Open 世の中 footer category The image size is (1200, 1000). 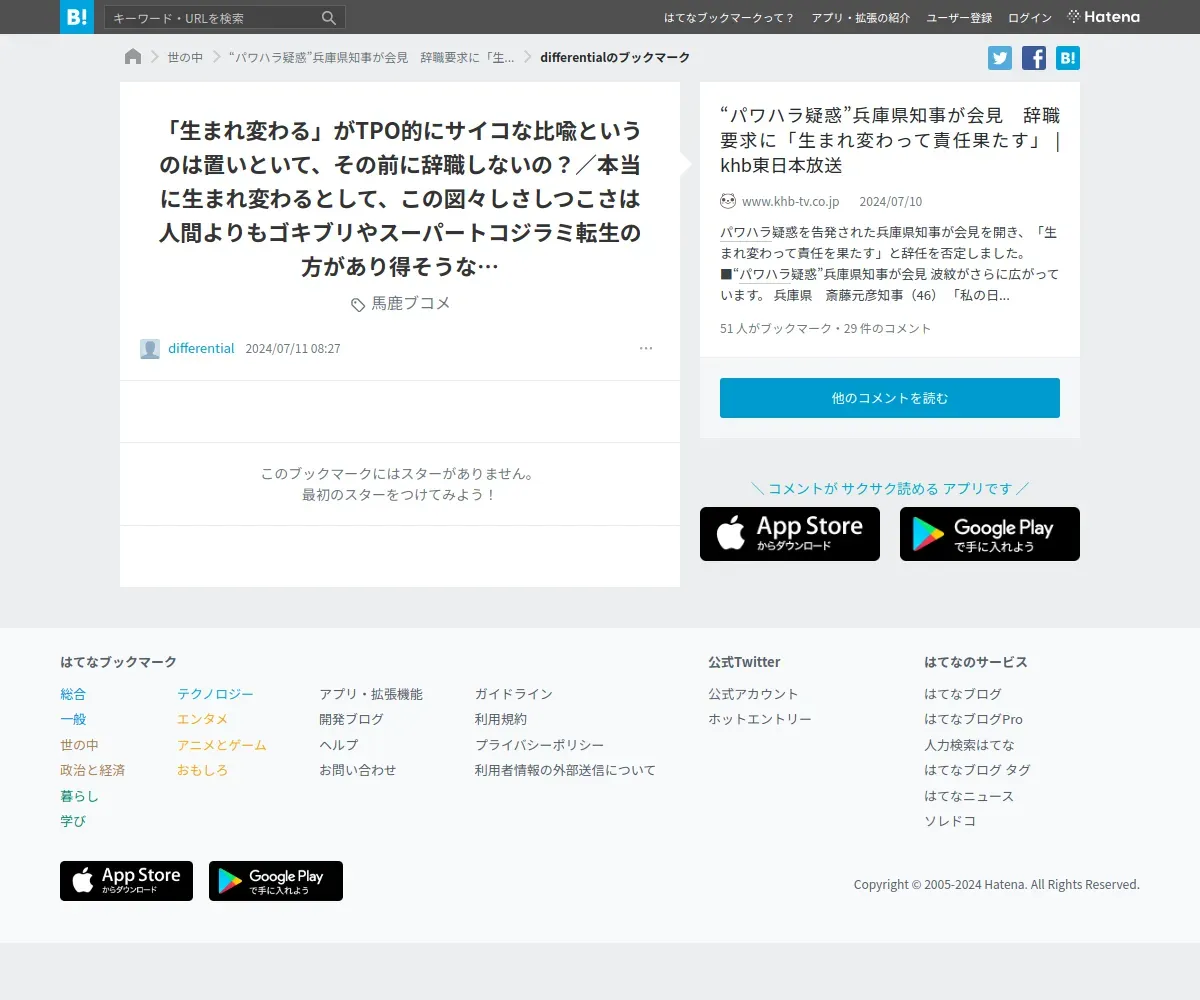[x=79, y=745]
